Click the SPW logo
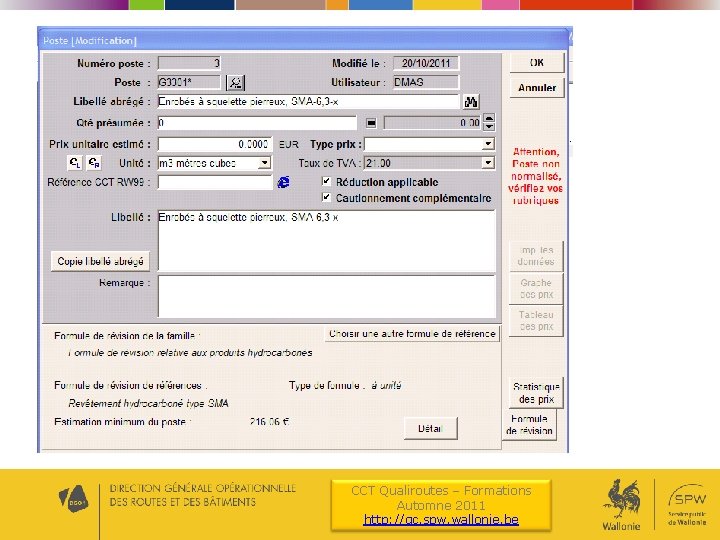The width and height of the screenshot is (720, 540). pyautogui.click(x=687, y=504)
